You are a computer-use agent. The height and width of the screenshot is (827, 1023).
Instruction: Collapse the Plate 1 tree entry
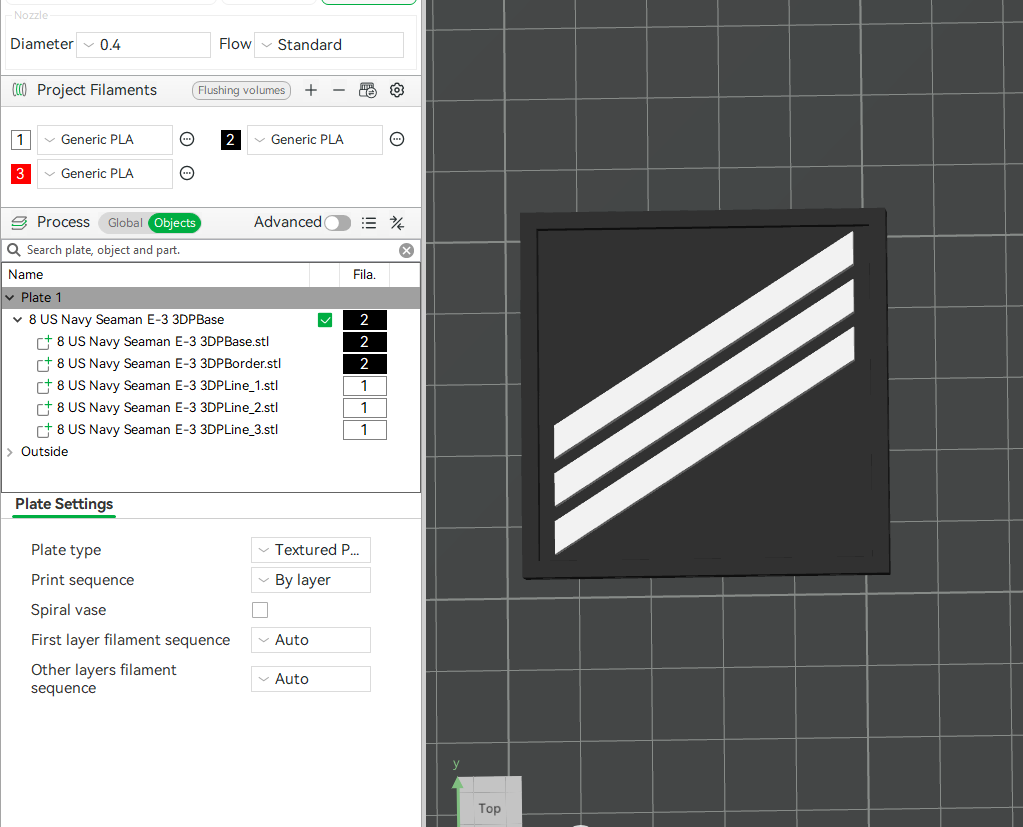click(x=10, y=297)
